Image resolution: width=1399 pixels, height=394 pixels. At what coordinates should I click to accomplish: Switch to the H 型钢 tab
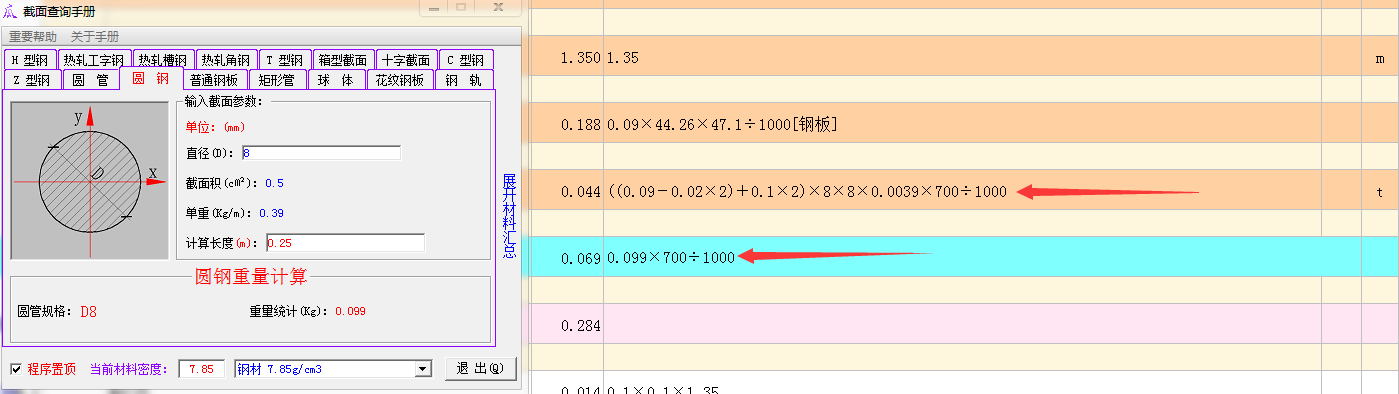tap(29, 60)
